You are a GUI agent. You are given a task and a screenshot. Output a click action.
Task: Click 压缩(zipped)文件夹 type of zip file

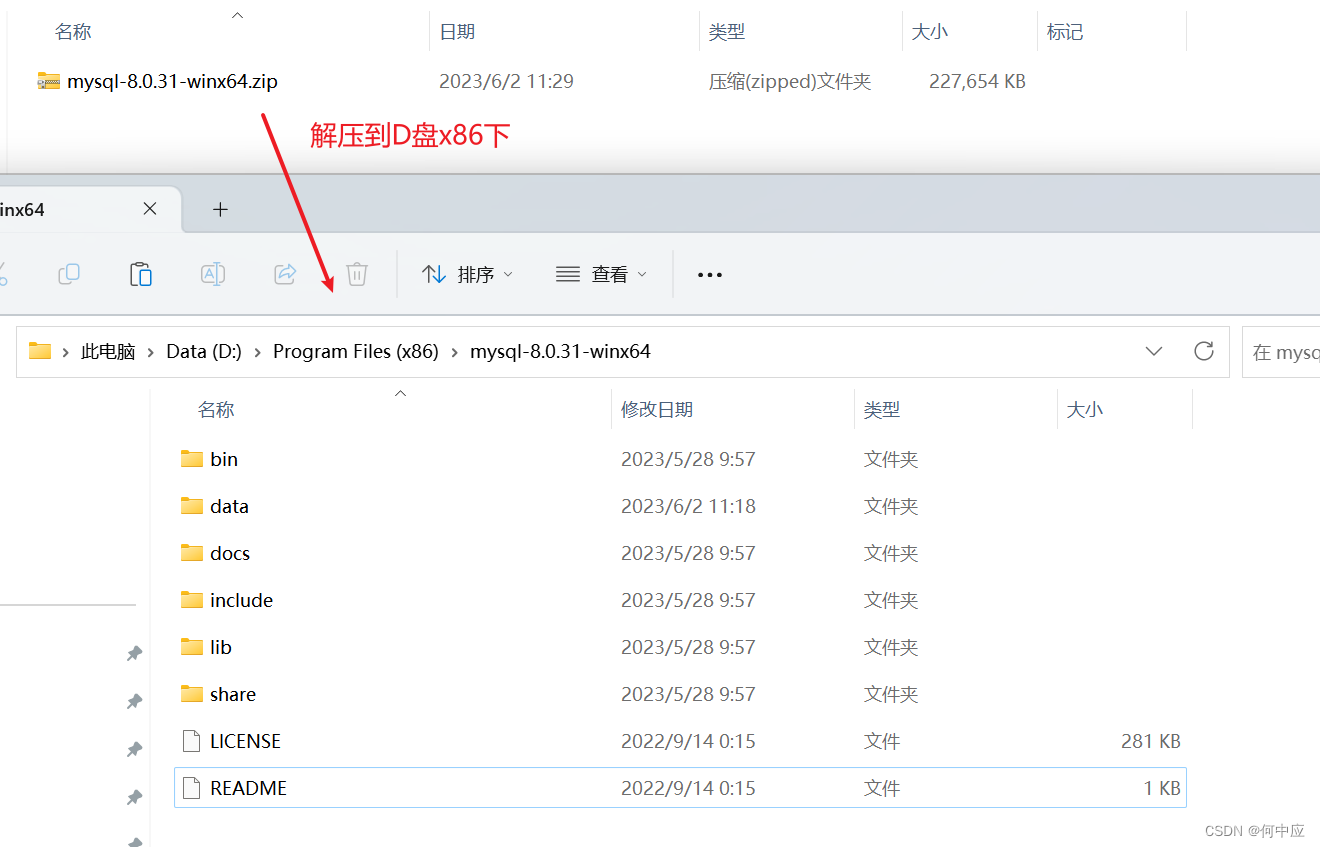pos(790,82)
